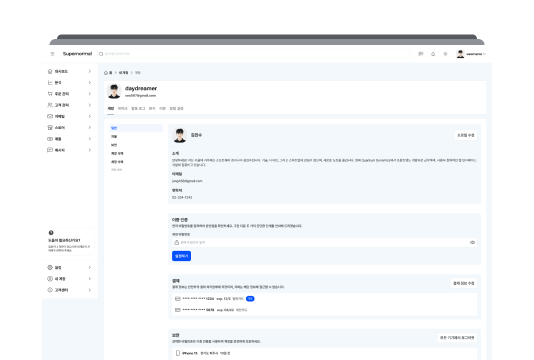Toggle password visibility with the eye icon

click(472, 242)
